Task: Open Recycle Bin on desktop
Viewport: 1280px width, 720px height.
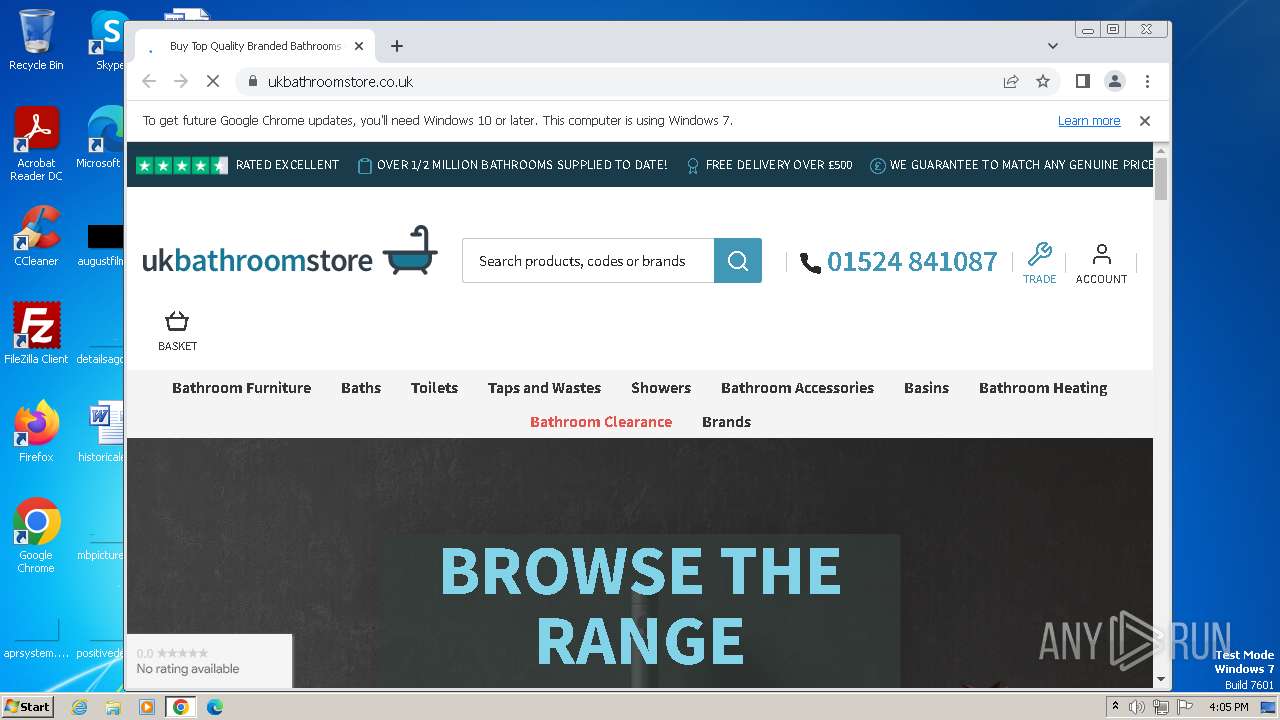Action: click(x=36, y=40)
